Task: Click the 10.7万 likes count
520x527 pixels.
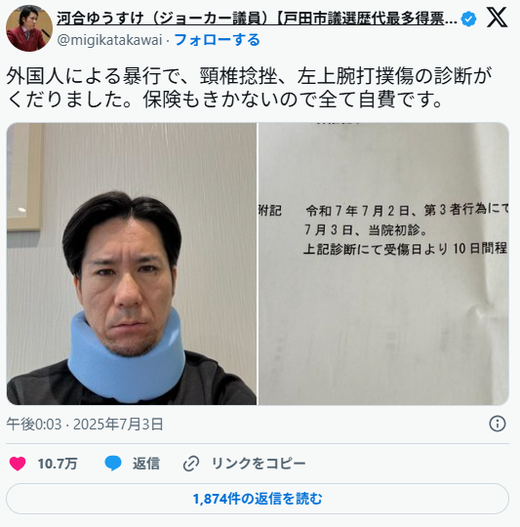Action: pos(57,463)
